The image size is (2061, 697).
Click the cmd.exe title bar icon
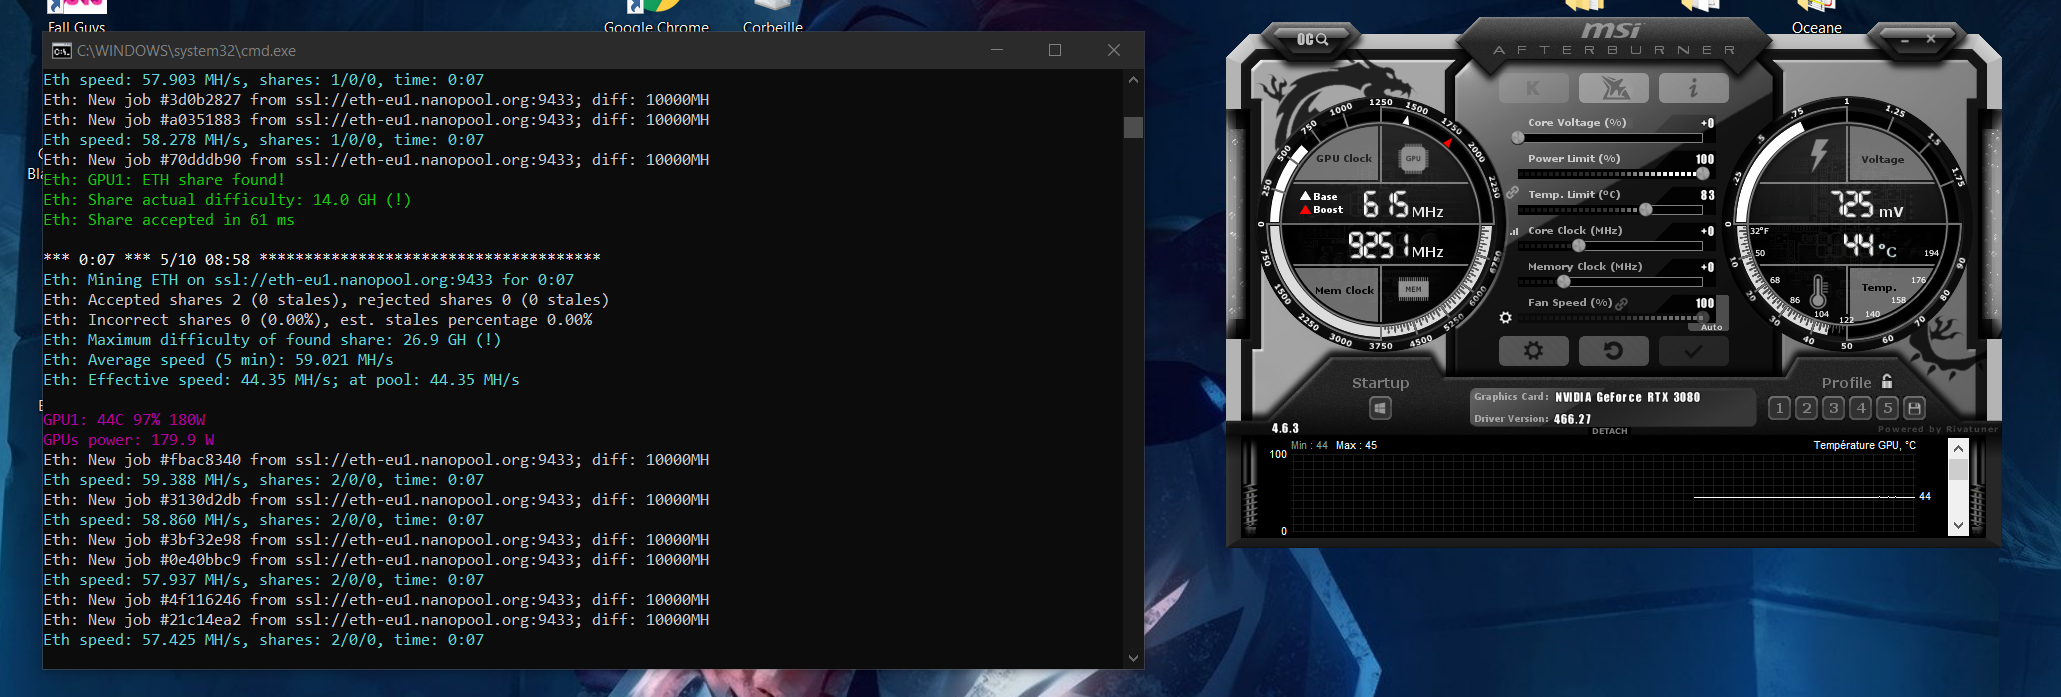[61, 50]
